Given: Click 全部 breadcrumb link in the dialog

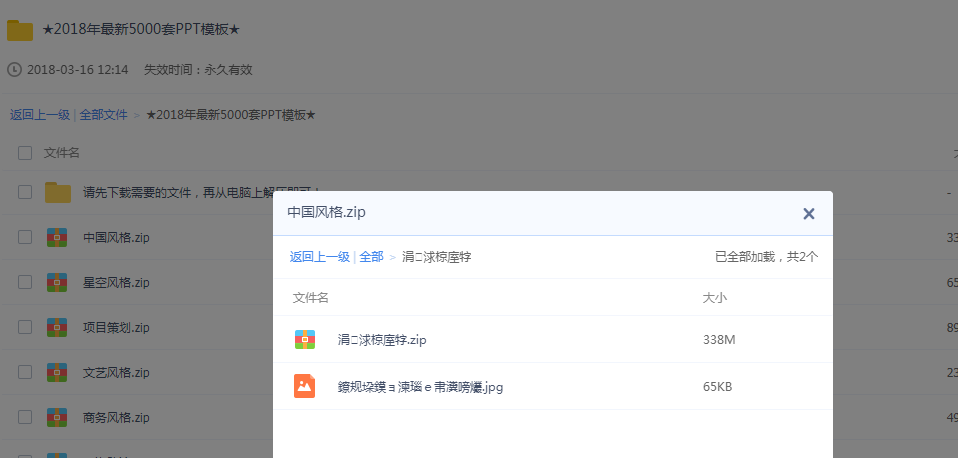Looking at the screenshot, I should [371, 257].
